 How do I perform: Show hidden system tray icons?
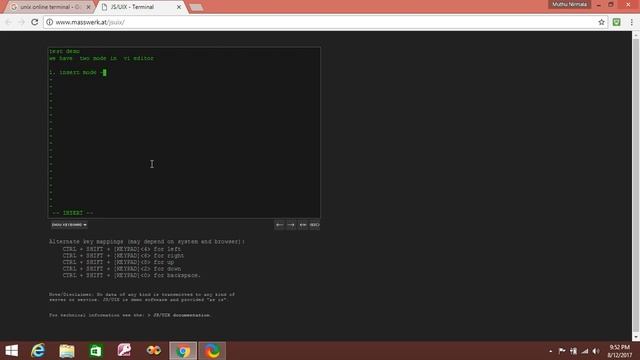551,351
